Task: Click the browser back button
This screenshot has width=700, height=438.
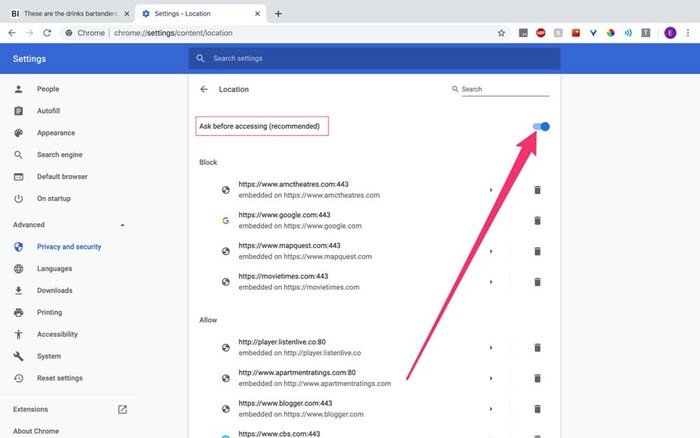Action: click(x=12, y=33)
